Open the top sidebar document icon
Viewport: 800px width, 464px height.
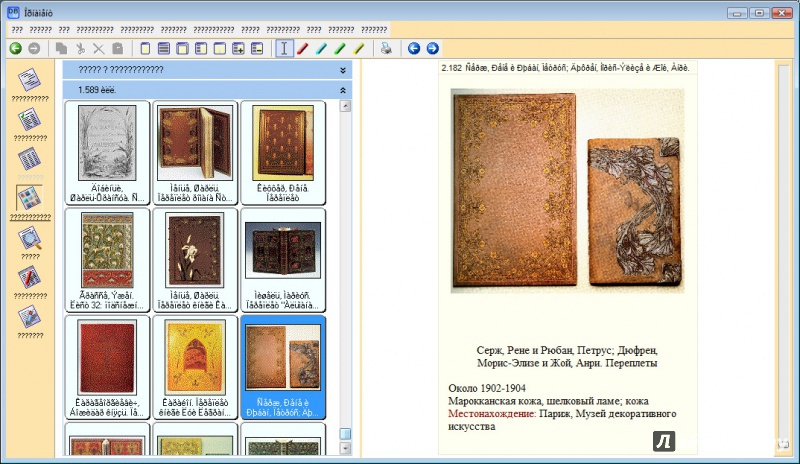pos(30,80)
